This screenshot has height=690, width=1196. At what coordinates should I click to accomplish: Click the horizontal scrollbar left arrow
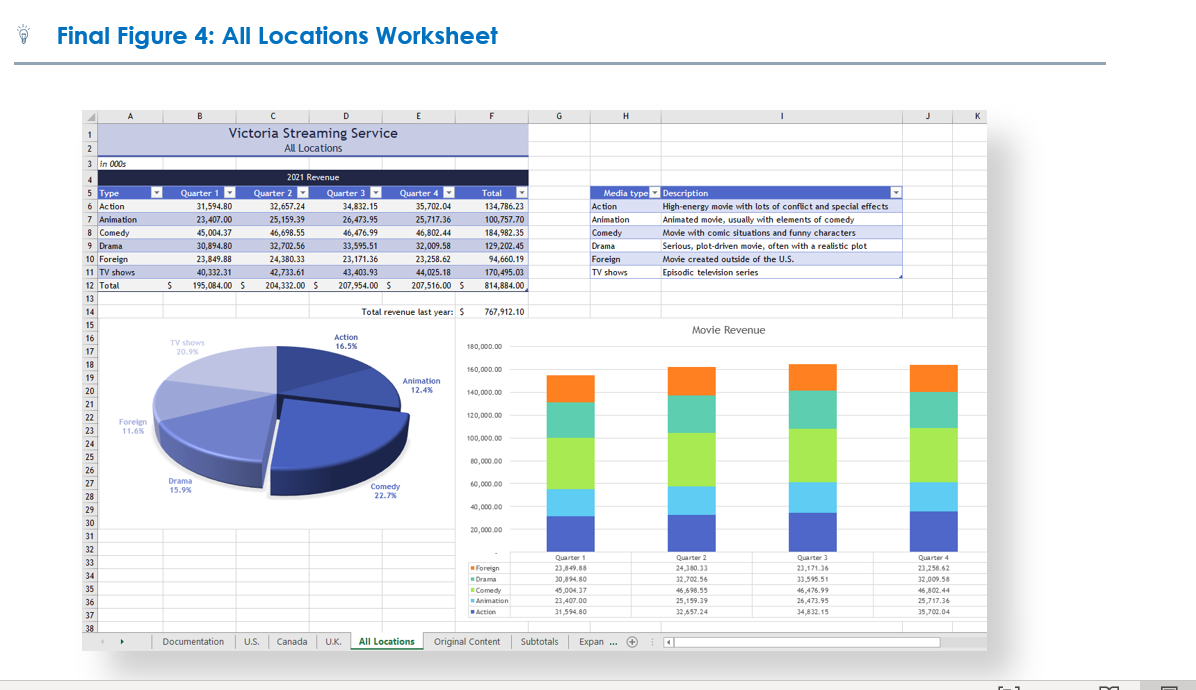pos(669,642)
